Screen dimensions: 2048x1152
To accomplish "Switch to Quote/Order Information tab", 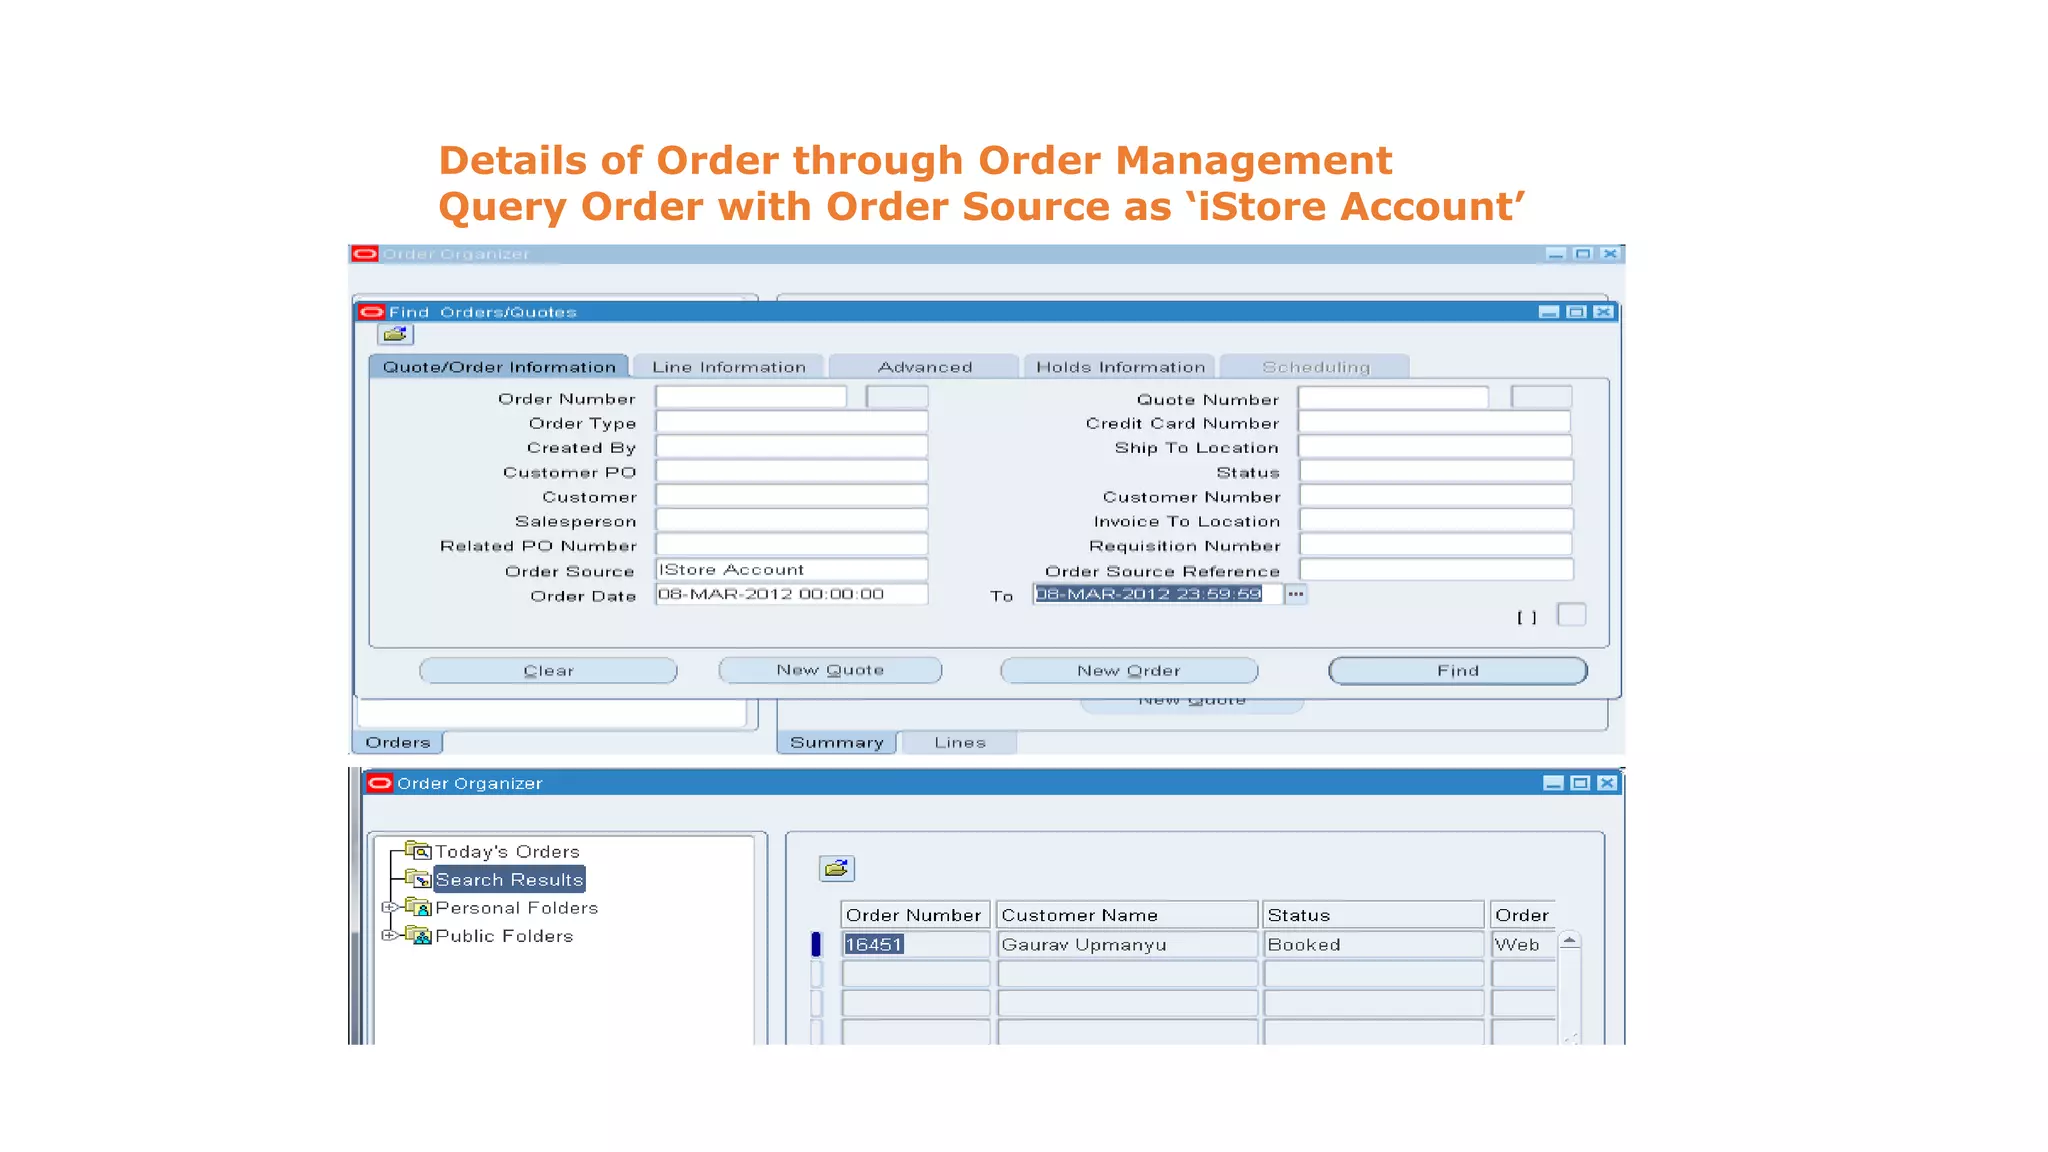I will point(499,367).
